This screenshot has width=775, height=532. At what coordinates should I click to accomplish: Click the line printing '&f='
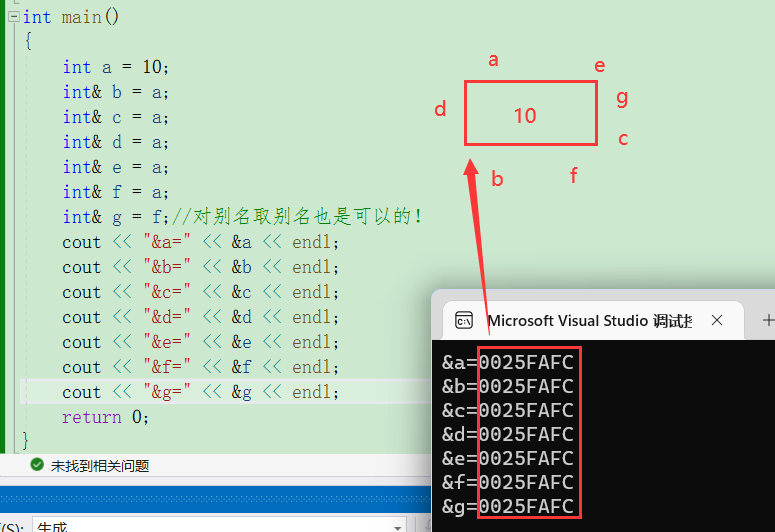coord(201,367)
